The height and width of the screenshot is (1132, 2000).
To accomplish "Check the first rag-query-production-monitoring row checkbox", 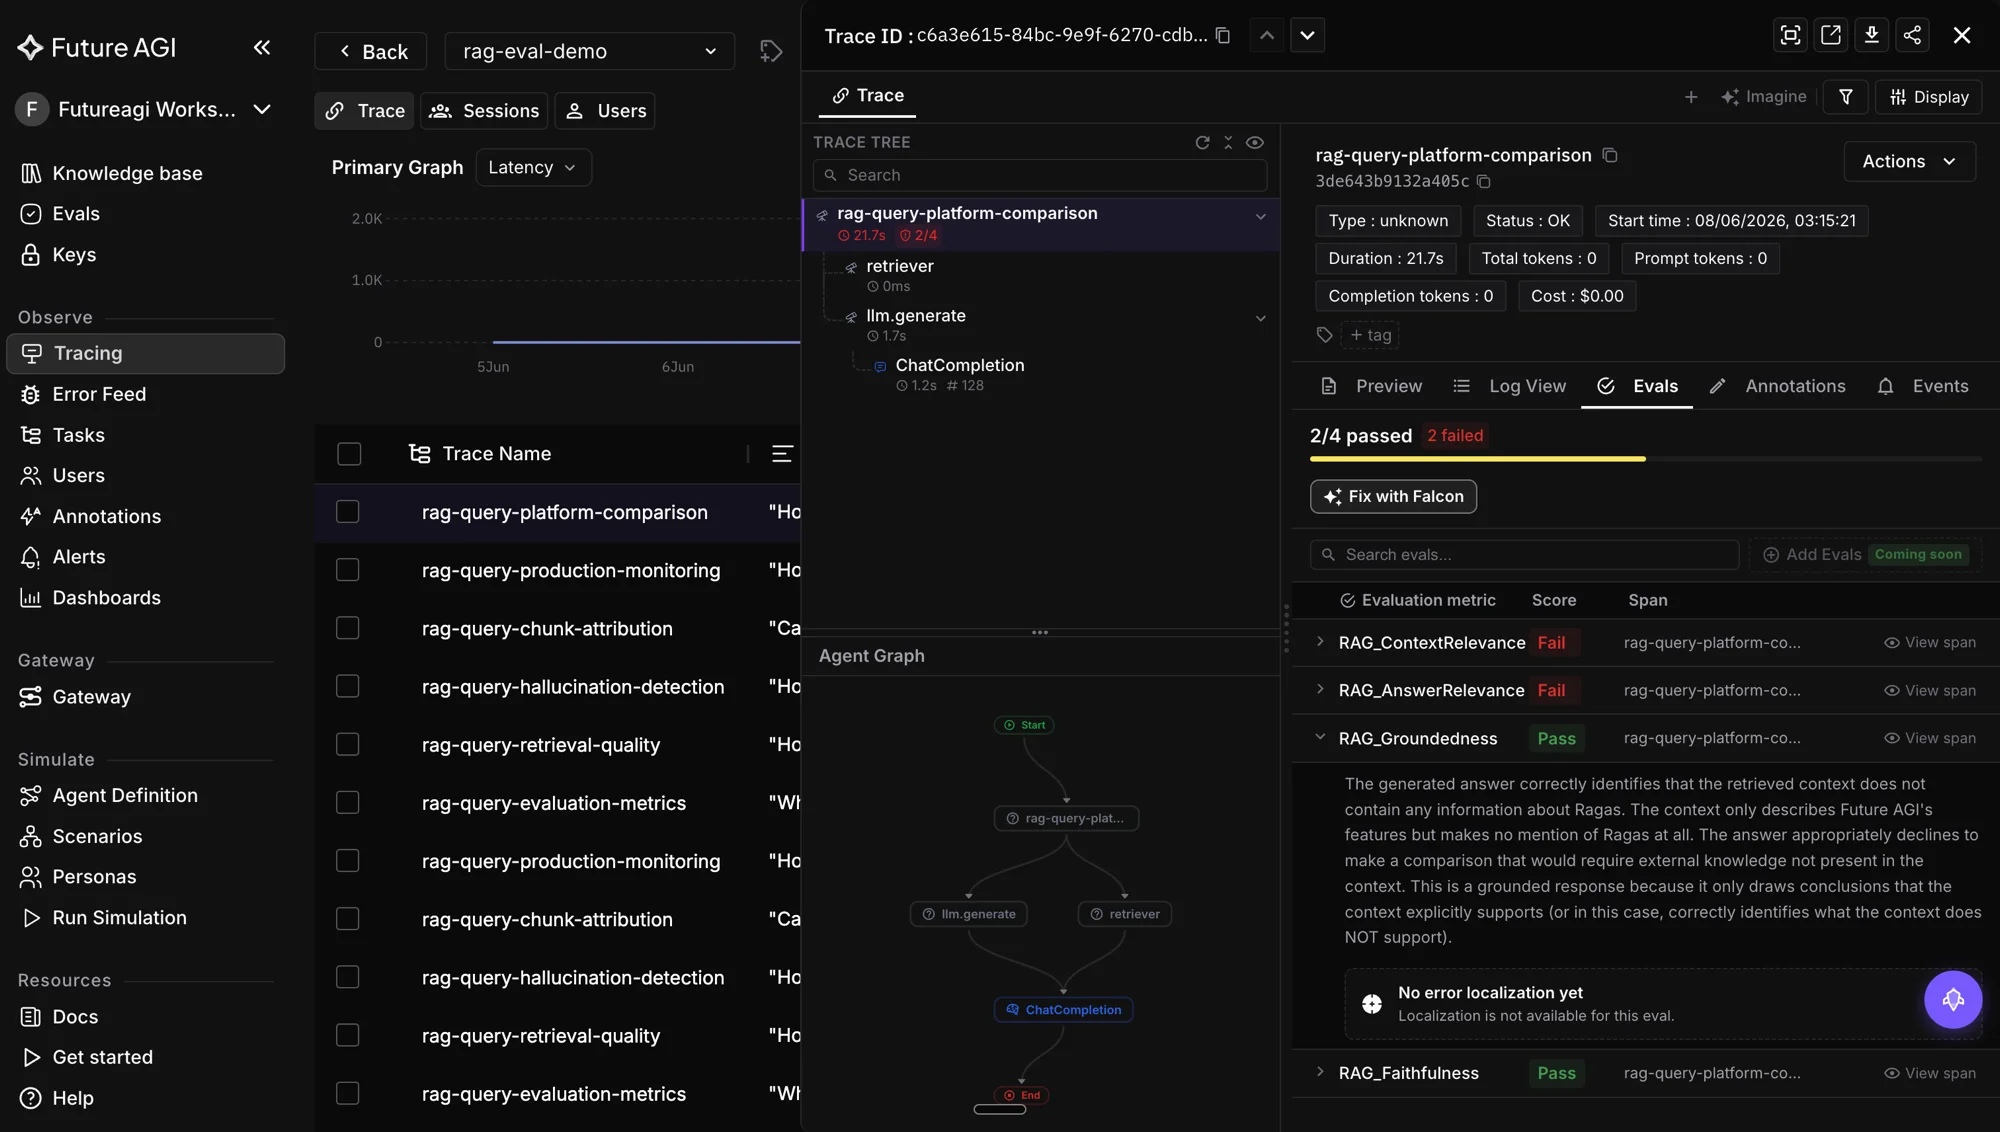I will tap(347, 570).
